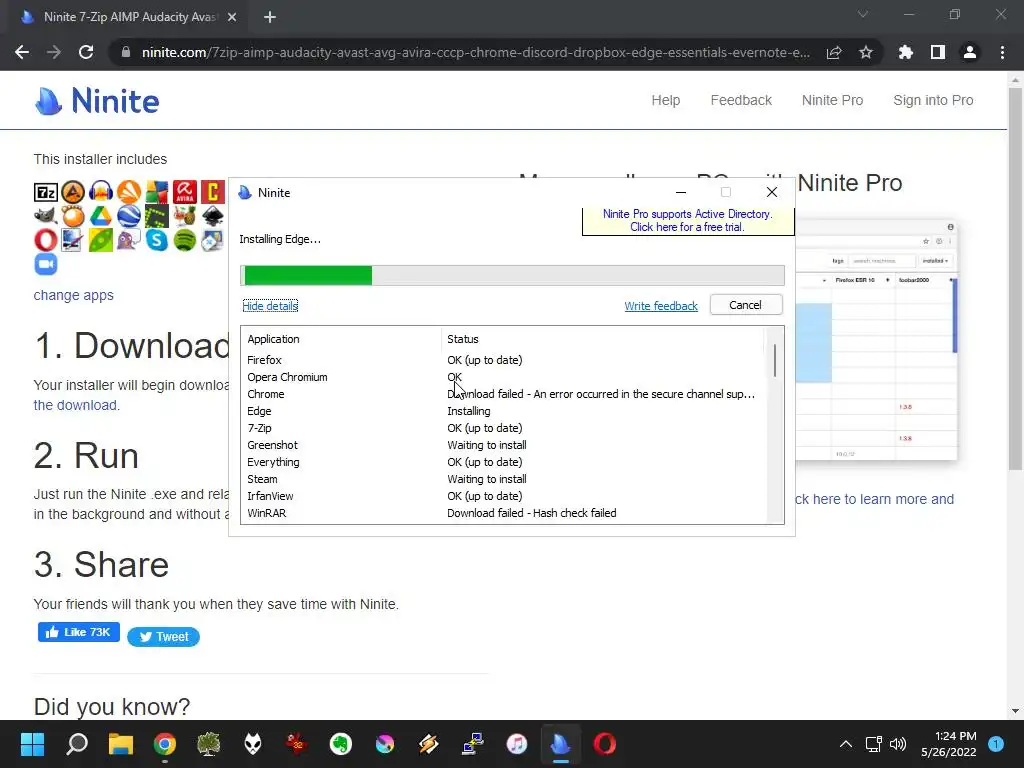Open Chrome profile avatar
This screenshot has width=1024, height=768.
pyautogui.click(x=970, y=52)
